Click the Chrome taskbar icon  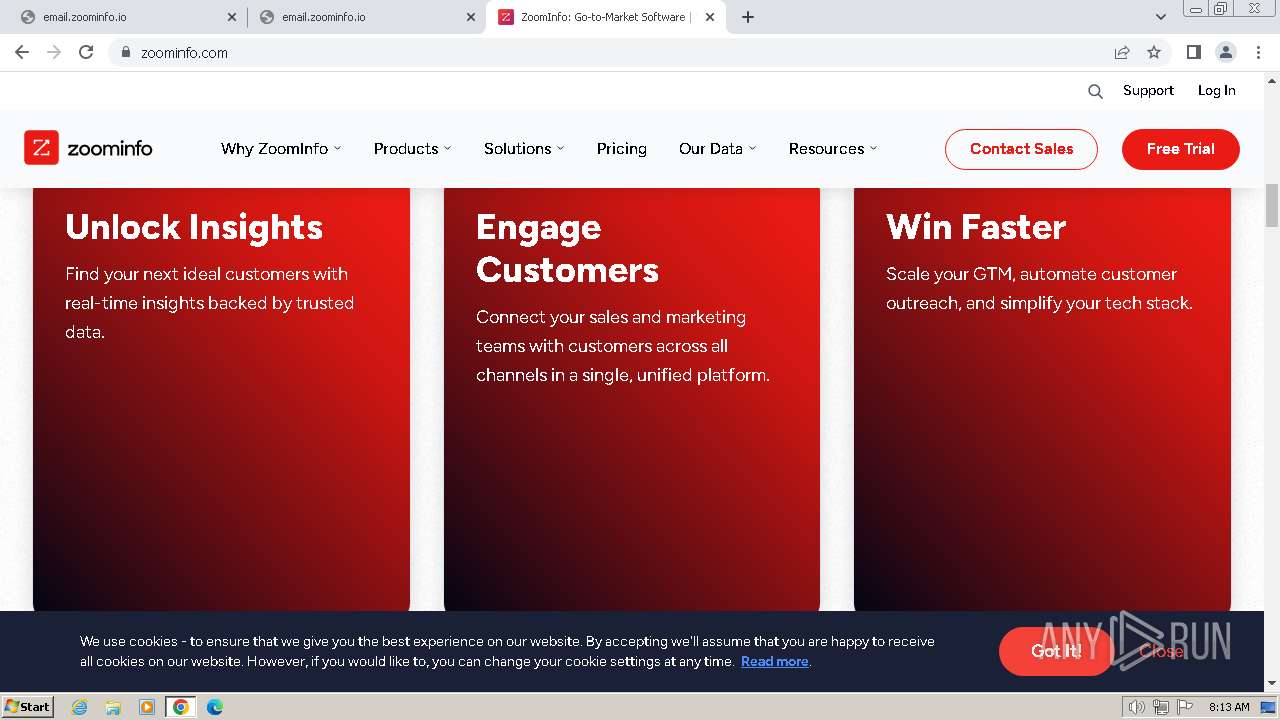coord(181,707)
